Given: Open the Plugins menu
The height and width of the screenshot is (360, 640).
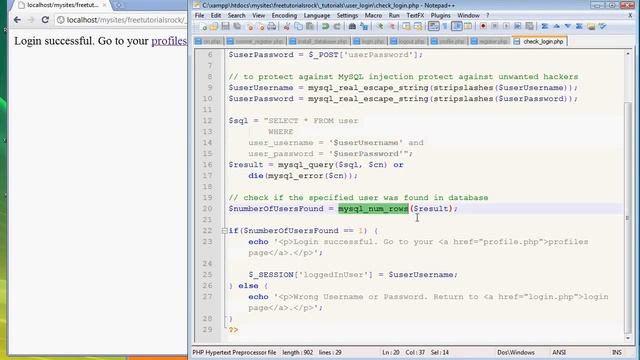Looking at the screenshot, I should [440, 15].
